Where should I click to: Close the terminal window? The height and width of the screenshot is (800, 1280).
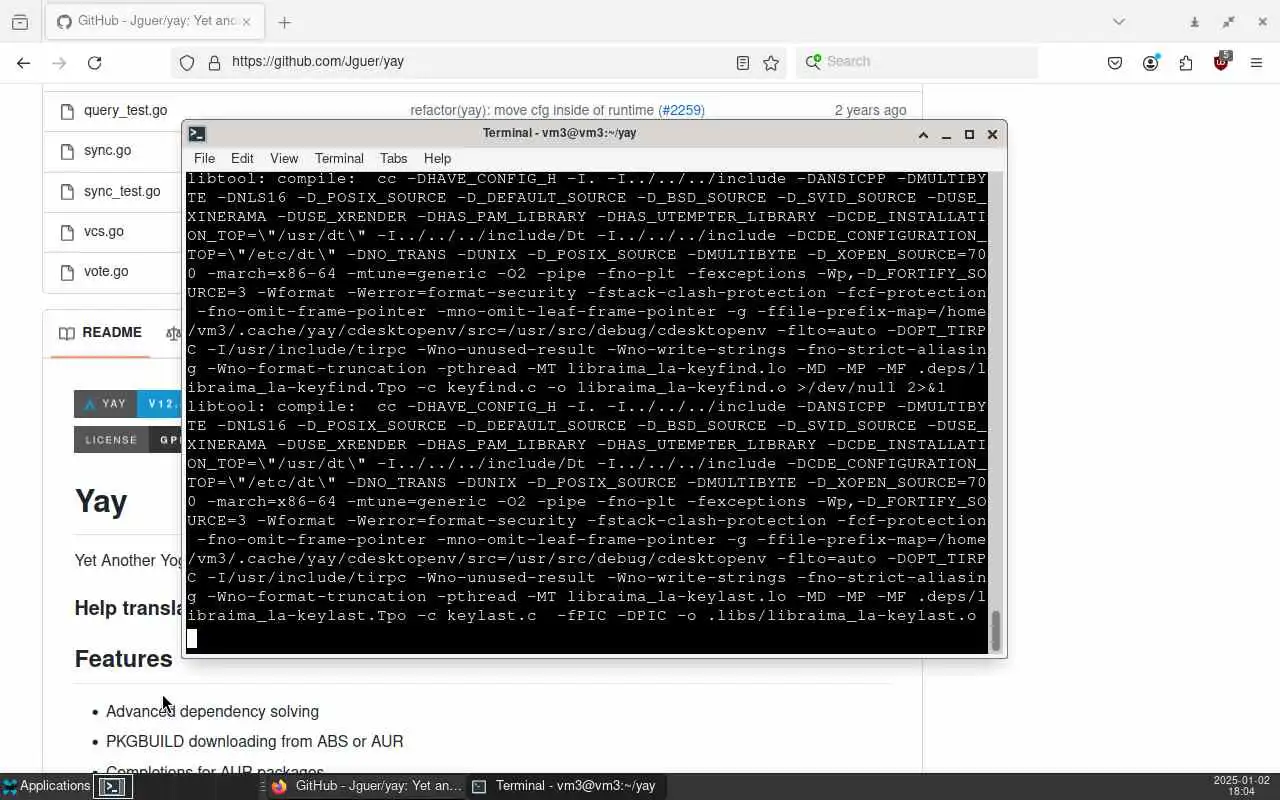pyautogui.click(x=992, y=134)
